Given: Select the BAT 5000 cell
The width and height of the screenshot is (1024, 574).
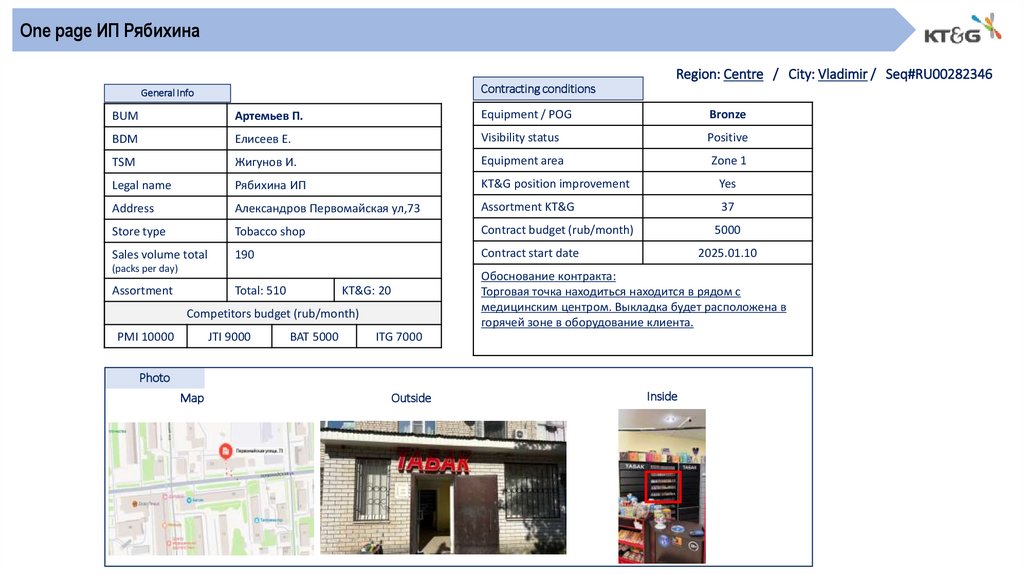Looking at the screenshot, I should [314, 336].
